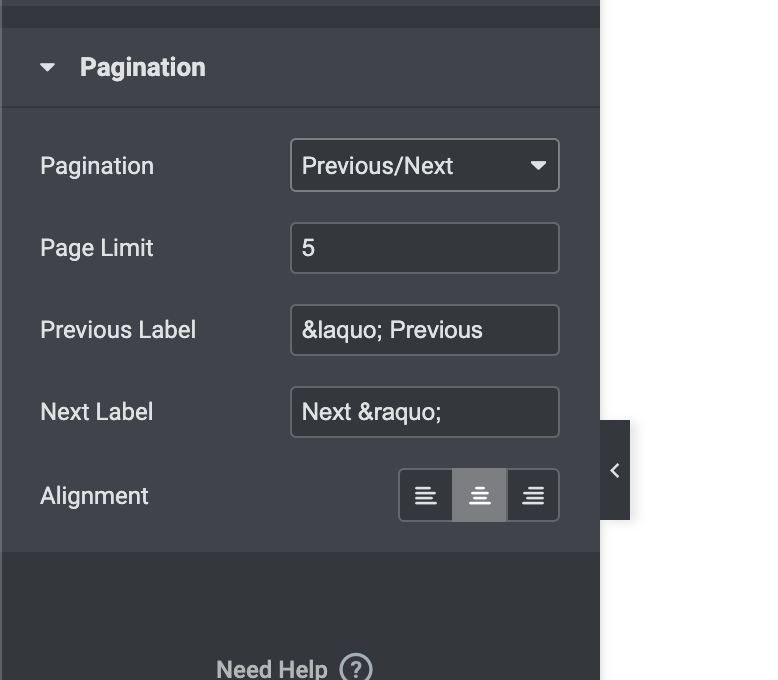Click the dropdown caret in Pagination select

[x=538, y=165]
